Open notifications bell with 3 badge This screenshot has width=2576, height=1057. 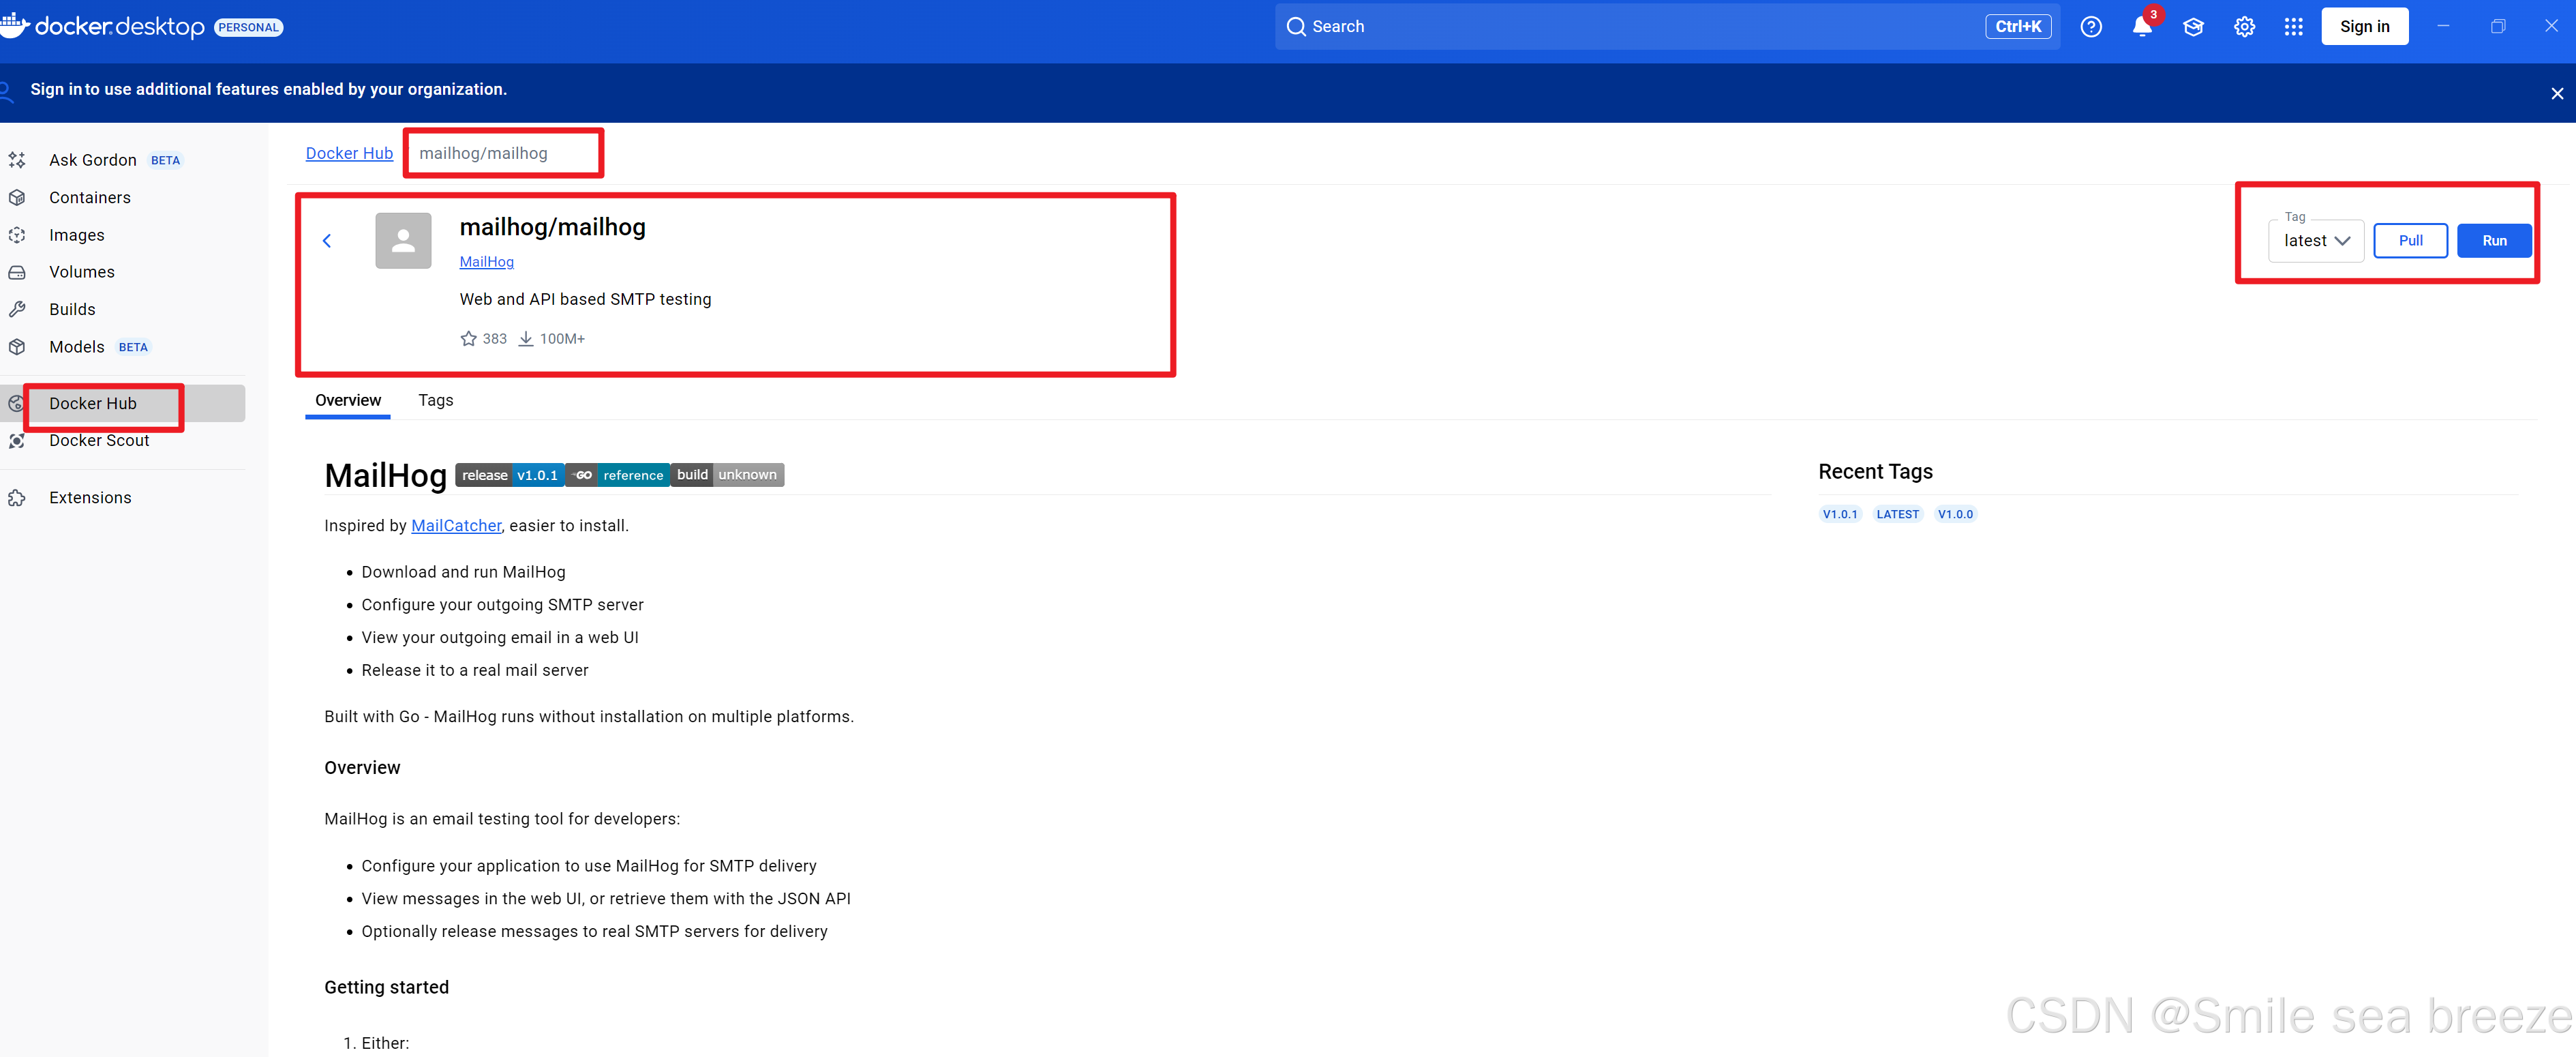(x=2142, y=27)
